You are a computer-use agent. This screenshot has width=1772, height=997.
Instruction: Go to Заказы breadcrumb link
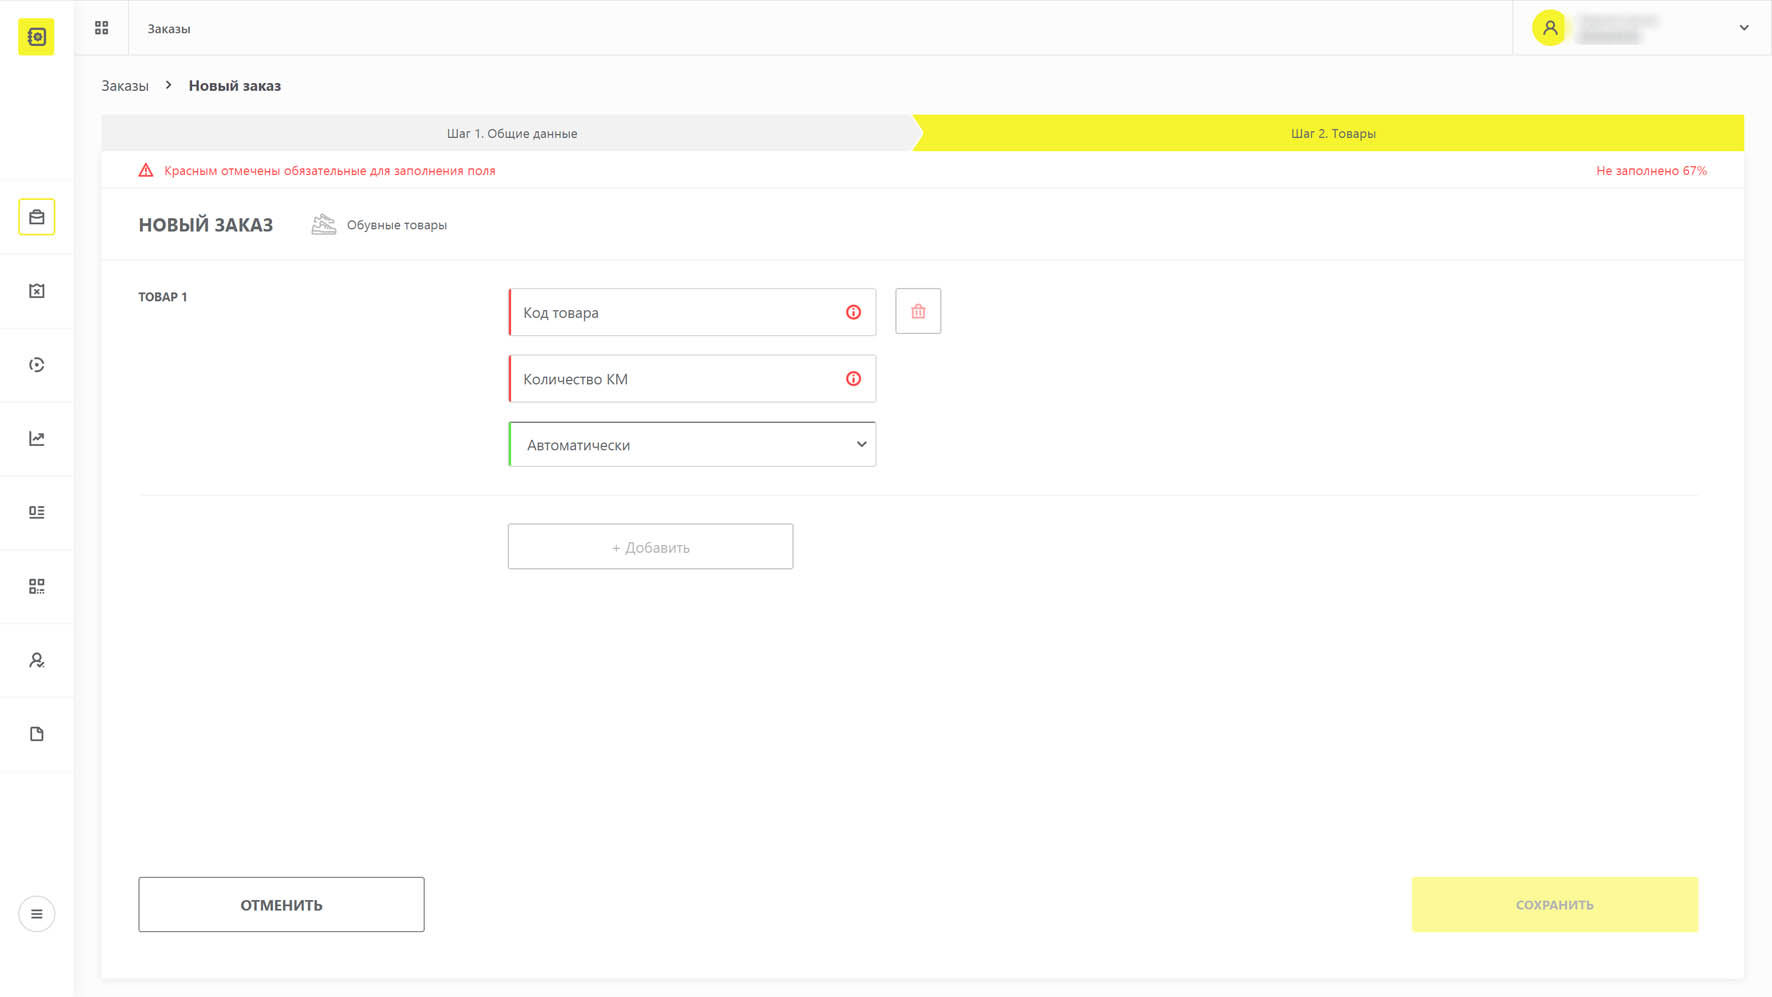pyautogui.click(x=125, y=86)
